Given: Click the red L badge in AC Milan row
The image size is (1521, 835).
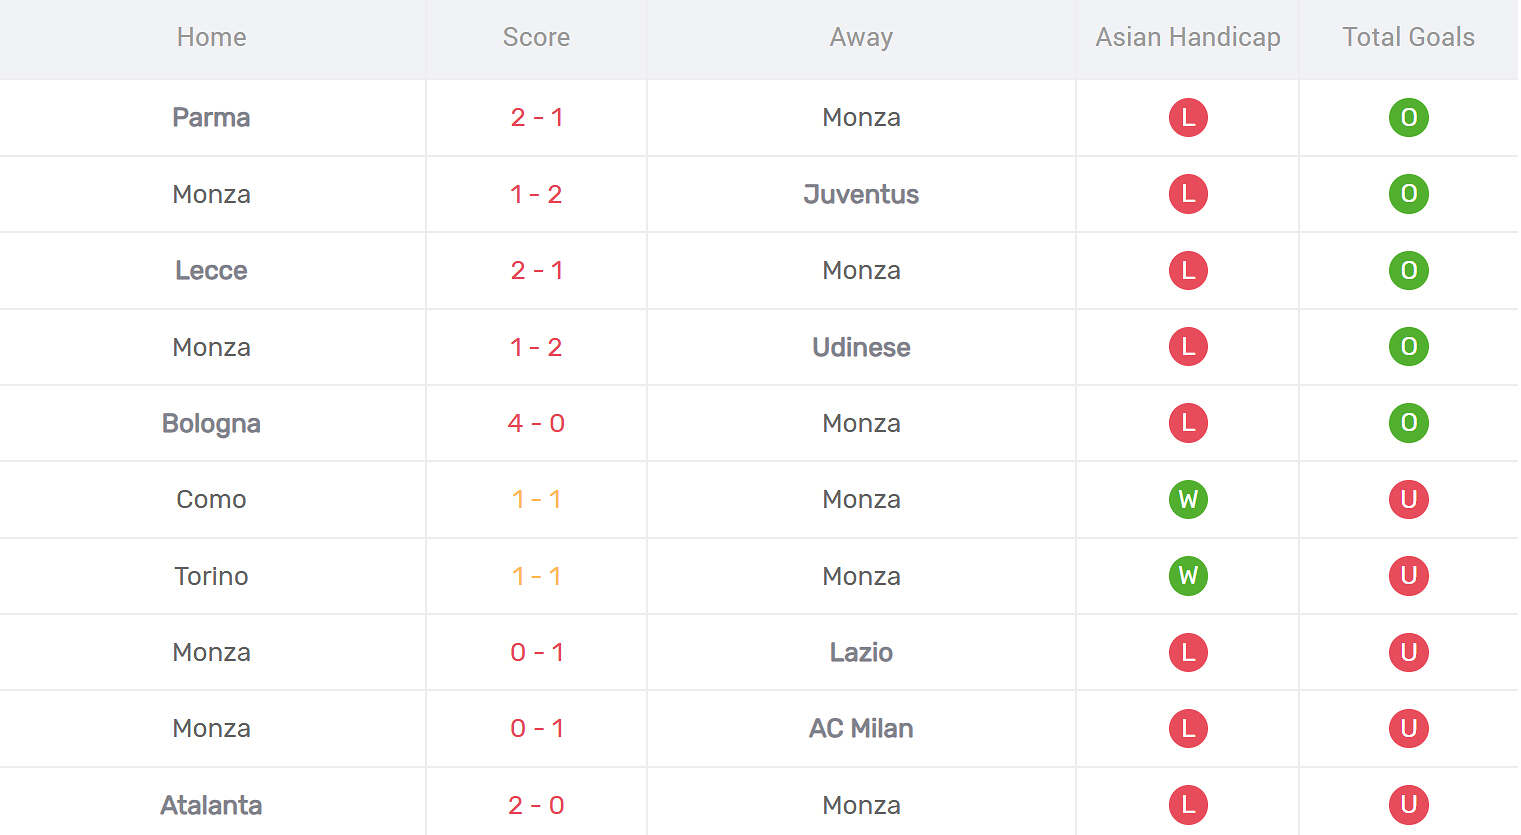Looking at the screenshot, I should pyautogui.click(x=1188, y=728).
